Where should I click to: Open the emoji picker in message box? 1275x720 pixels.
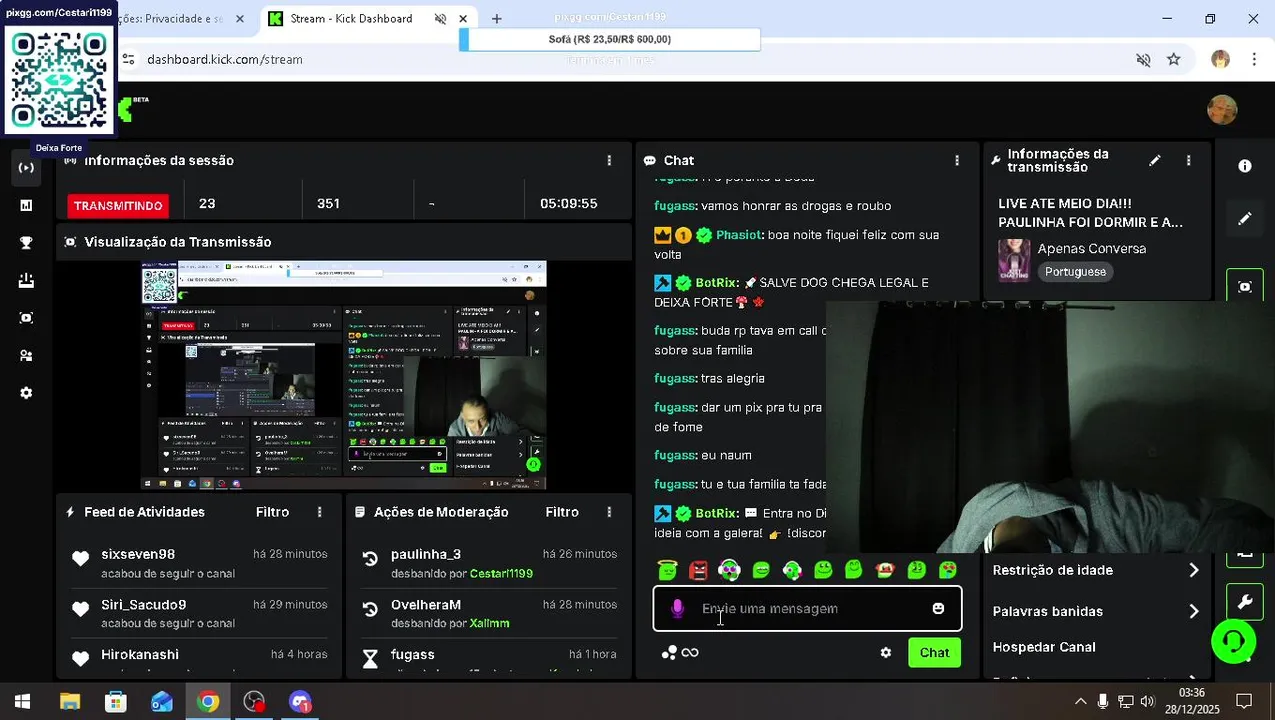click(938, 608)
